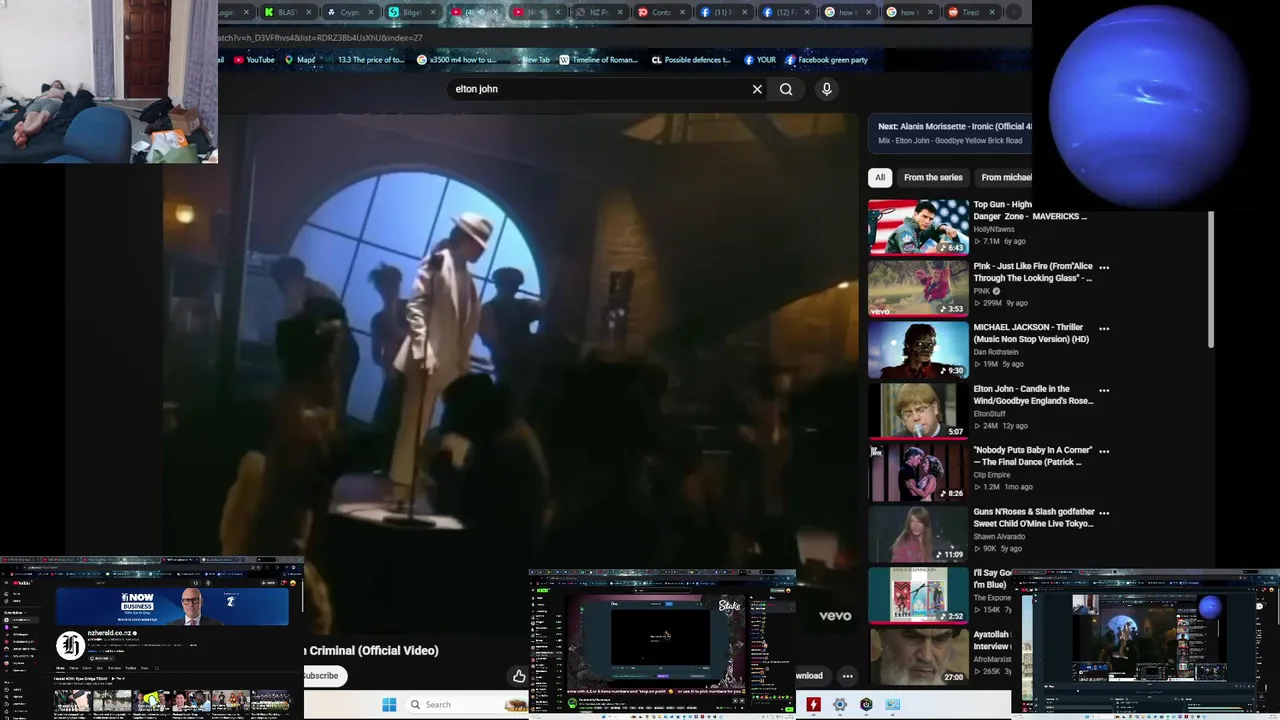Open the 2:52 'I'll Say Go' video thumbnail
This screenshot has height=720, width=1280.
click(918, 596)
